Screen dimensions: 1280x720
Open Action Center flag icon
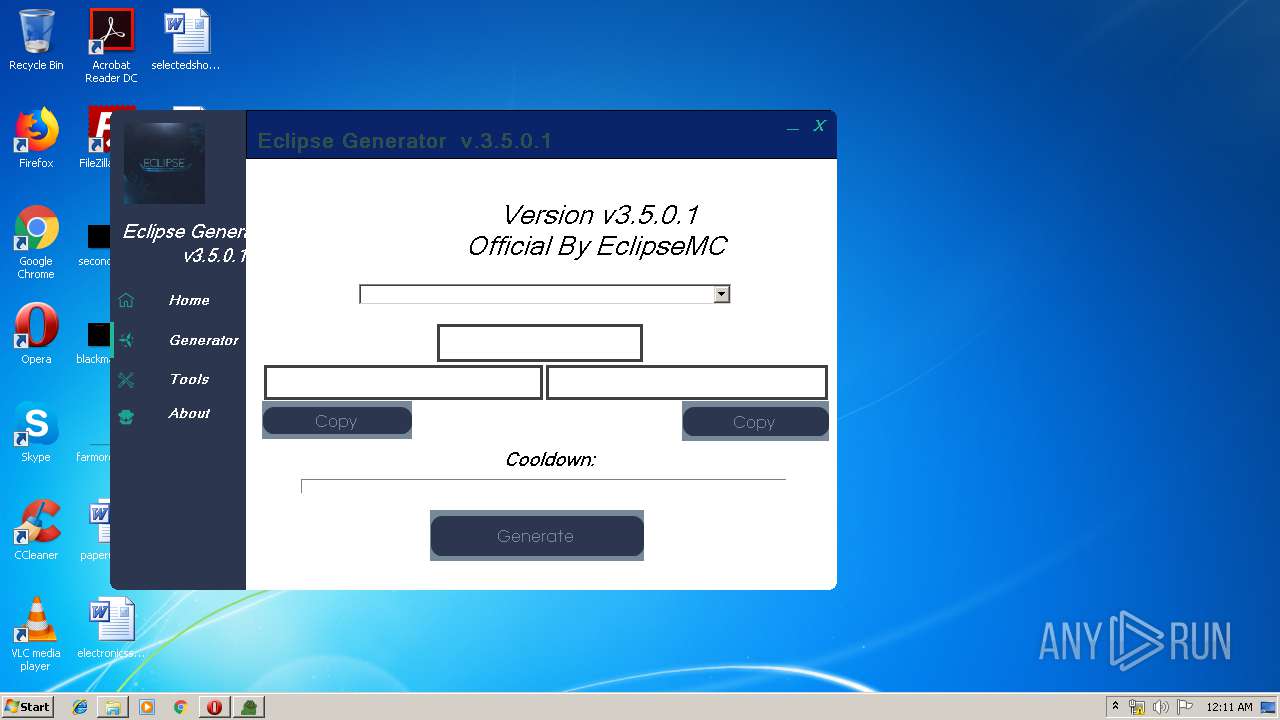point(1185,707)
